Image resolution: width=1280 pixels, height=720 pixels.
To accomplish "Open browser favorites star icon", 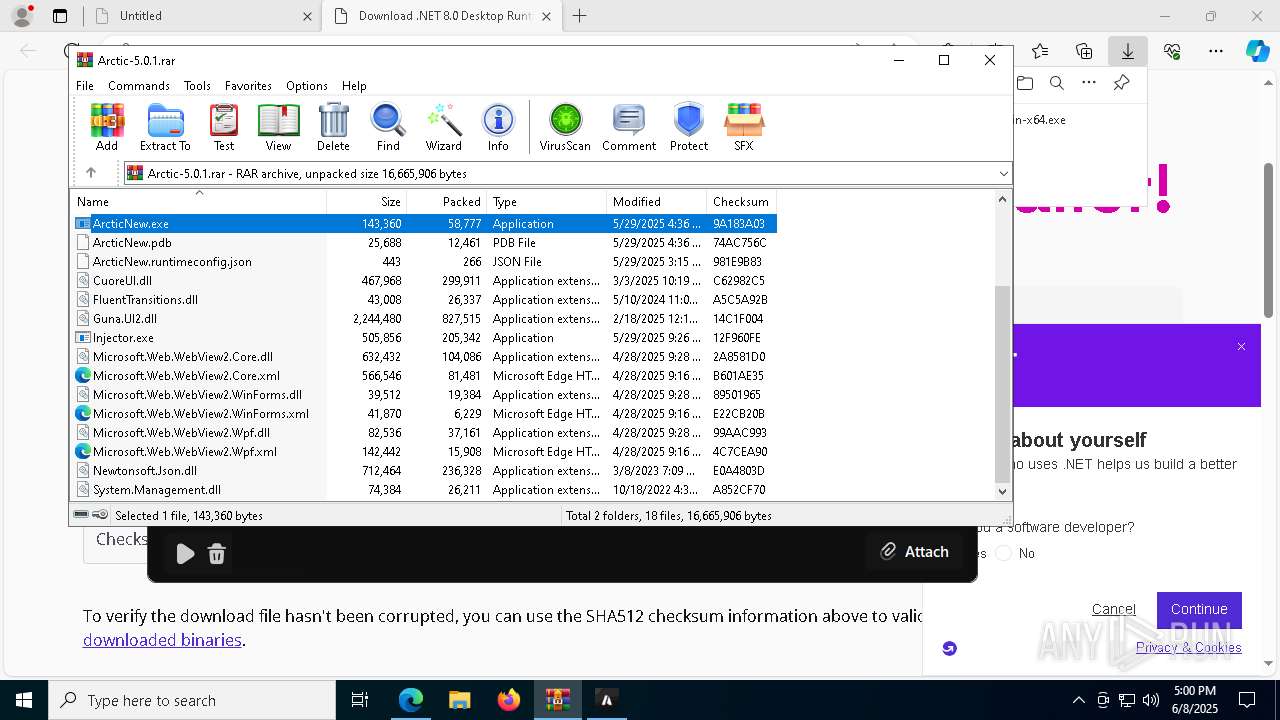I will pos(1040,51).
